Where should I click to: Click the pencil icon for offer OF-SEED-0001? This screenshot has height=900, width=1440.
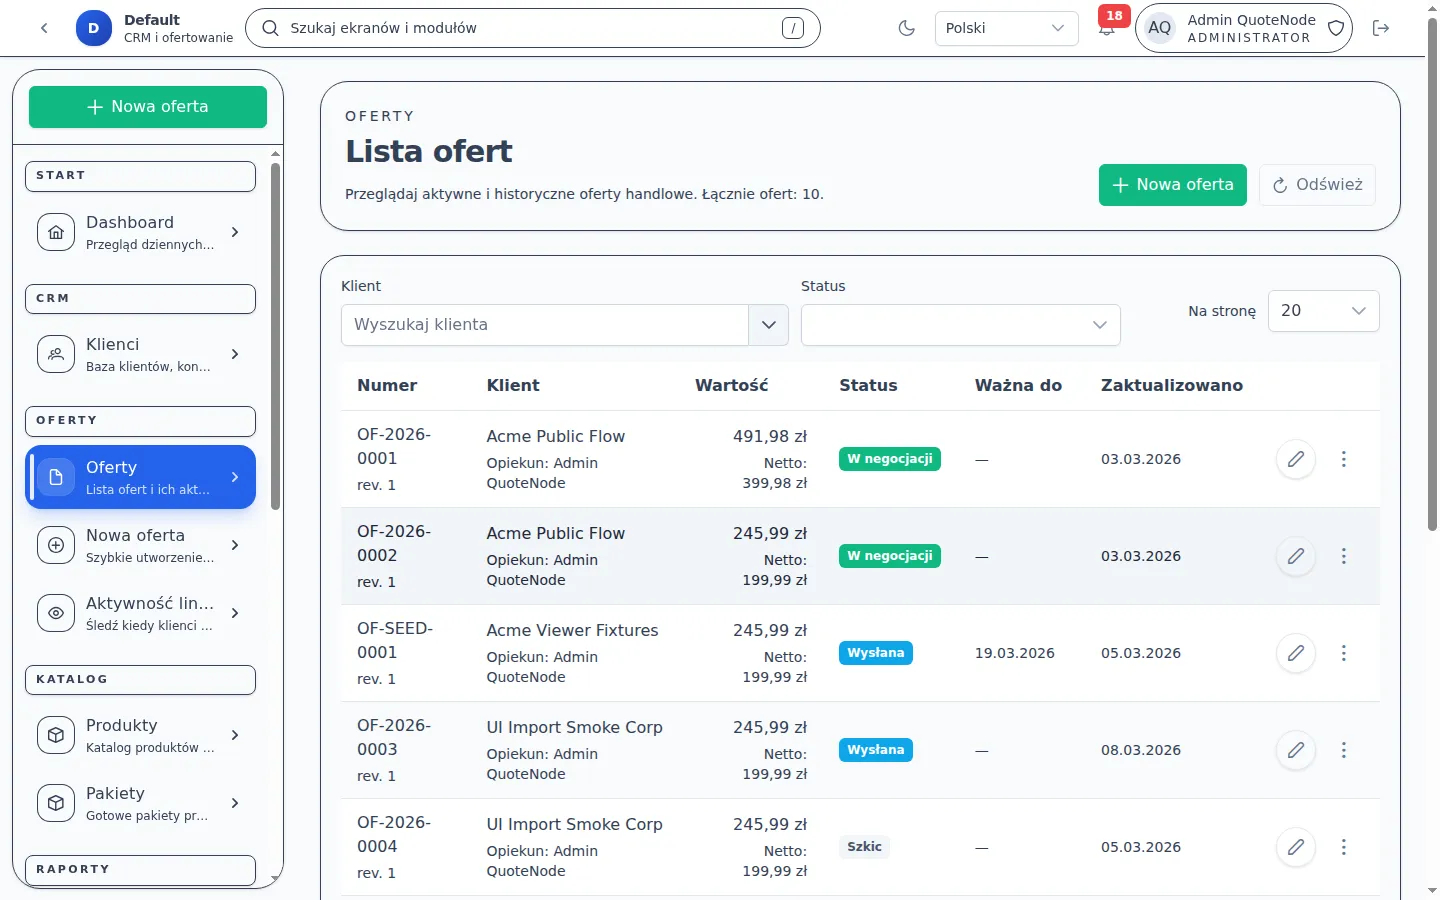[x=1295, y=653]
